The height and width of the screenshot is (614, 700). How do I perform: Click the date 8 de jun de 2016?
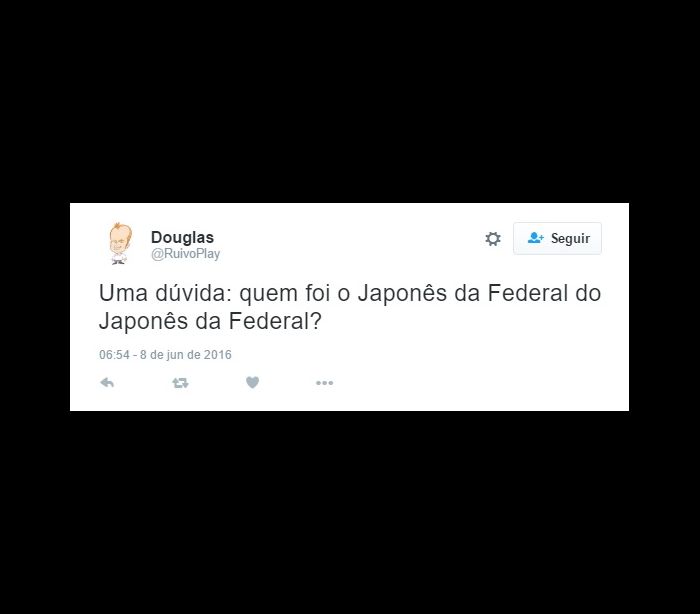(x=186, y=355)
